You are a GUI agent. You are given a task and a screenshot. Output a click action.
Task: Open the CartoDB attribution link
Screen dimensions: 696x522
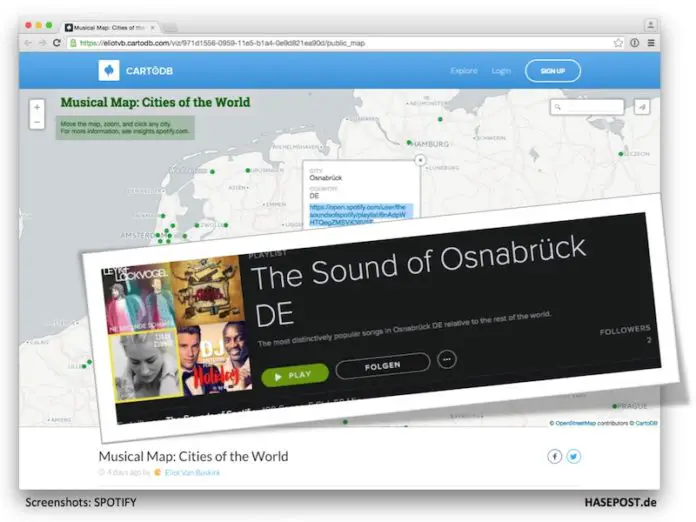click(x=646, y=423)
